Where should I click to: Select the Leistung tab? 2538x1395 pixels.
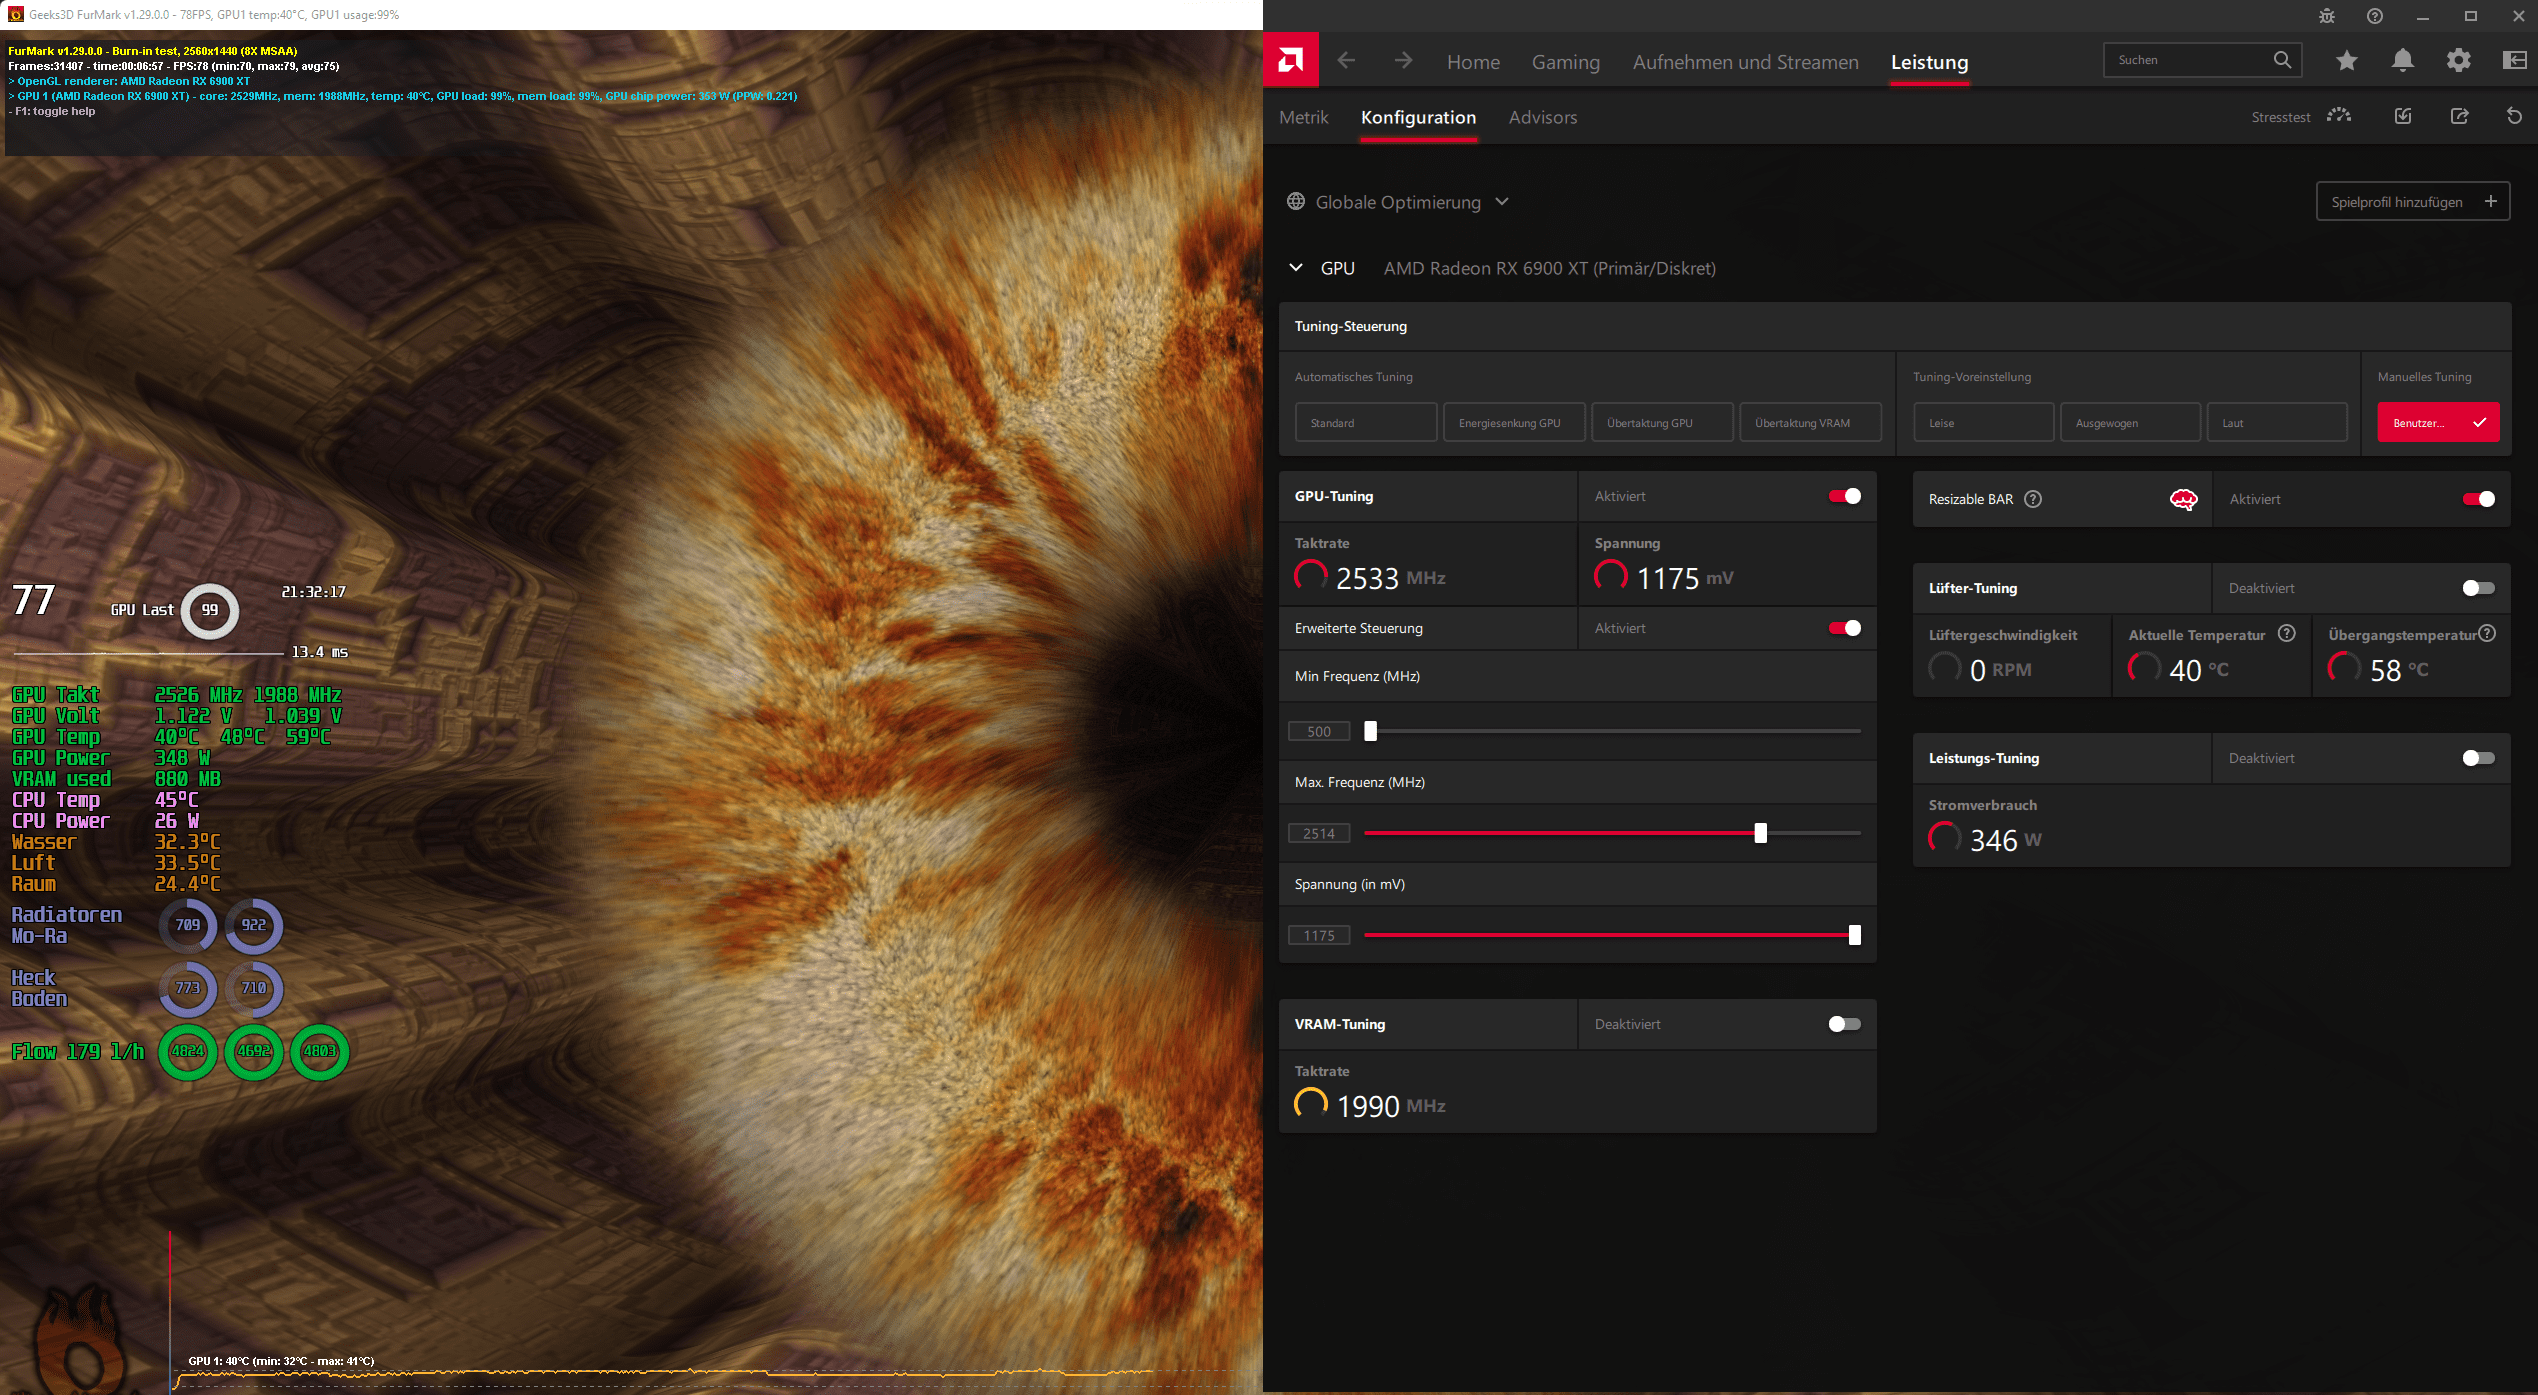click(1929, 62)
